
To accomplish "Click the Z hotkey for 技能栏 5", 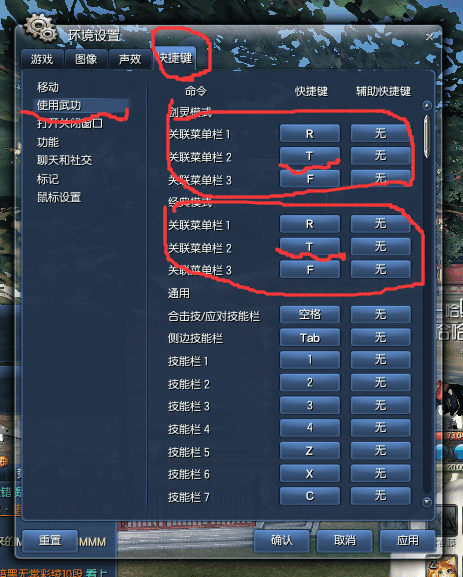I will coord(310,451).
